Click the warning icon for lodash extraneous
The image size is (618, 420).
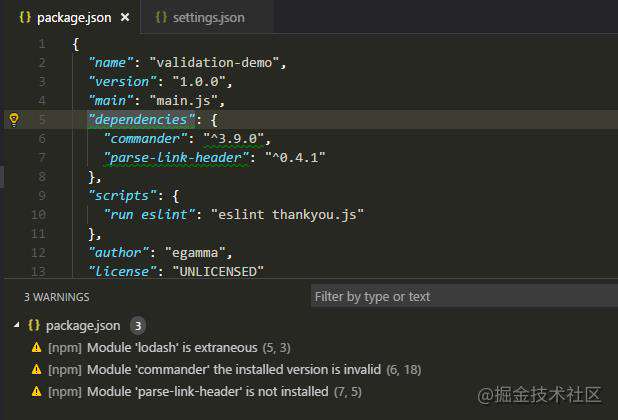click(37, 348)
